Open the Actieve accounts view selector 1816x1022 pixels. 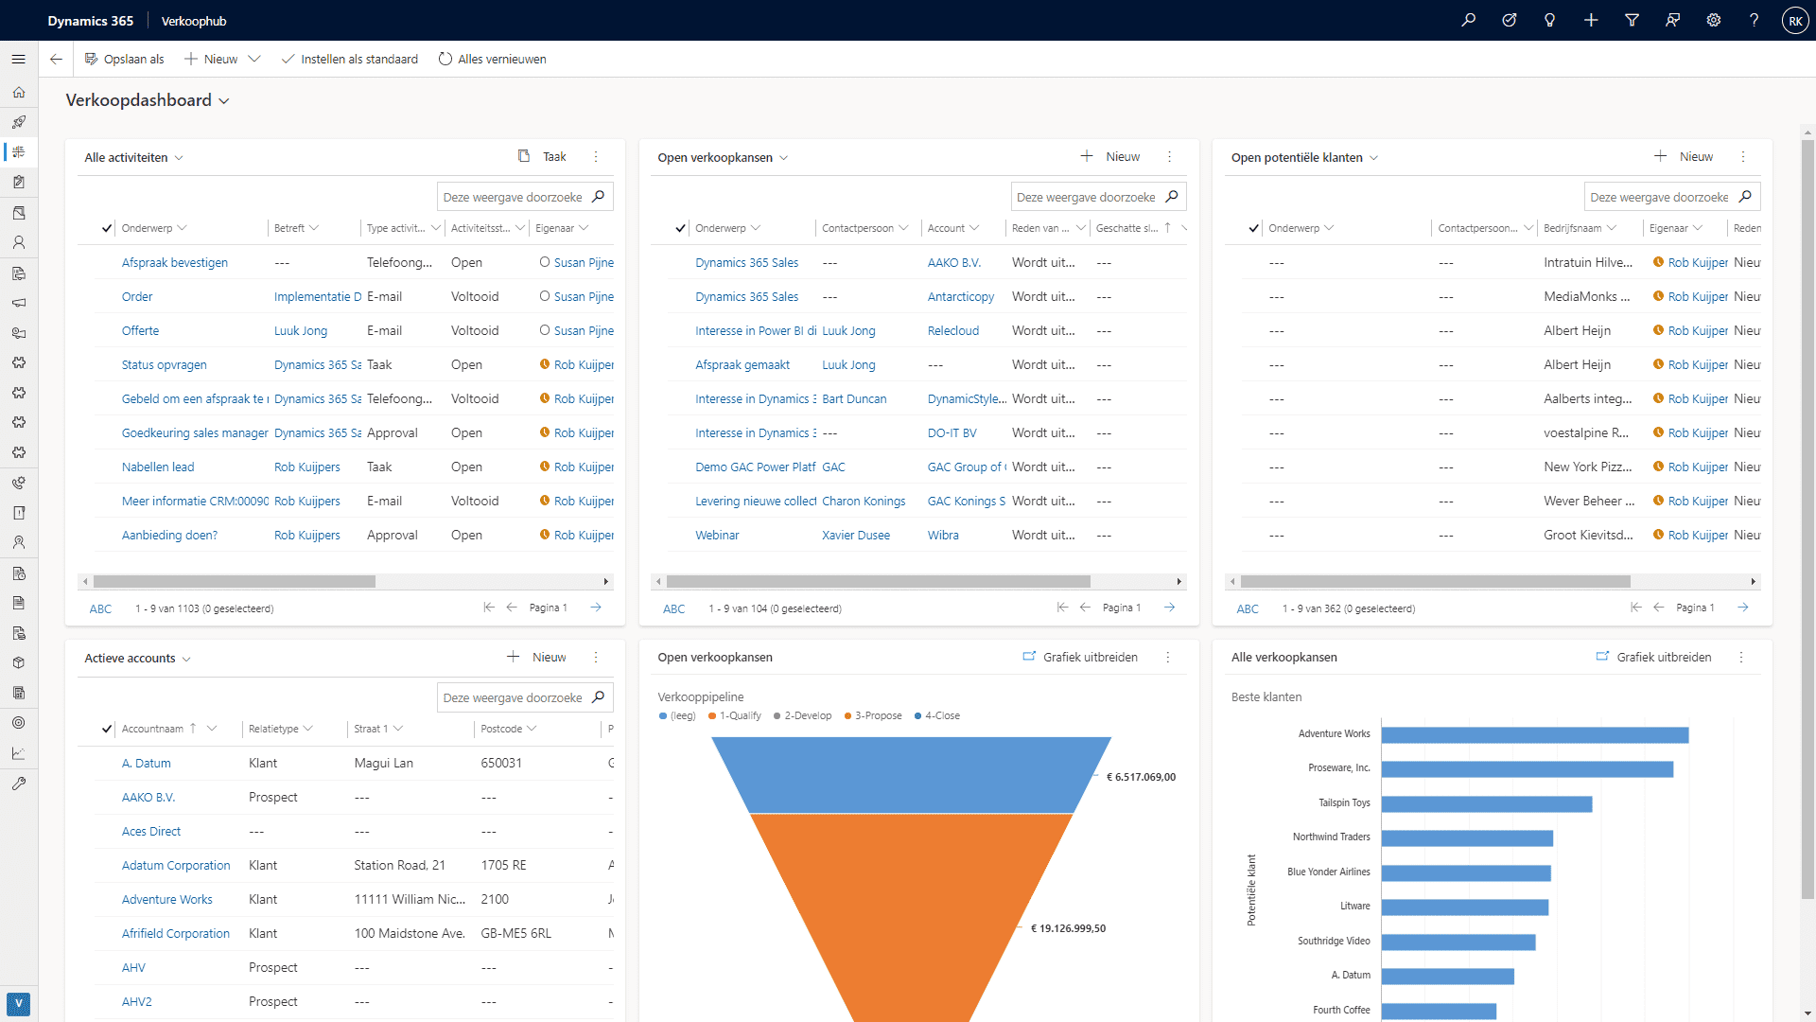(x=187, y=659)
